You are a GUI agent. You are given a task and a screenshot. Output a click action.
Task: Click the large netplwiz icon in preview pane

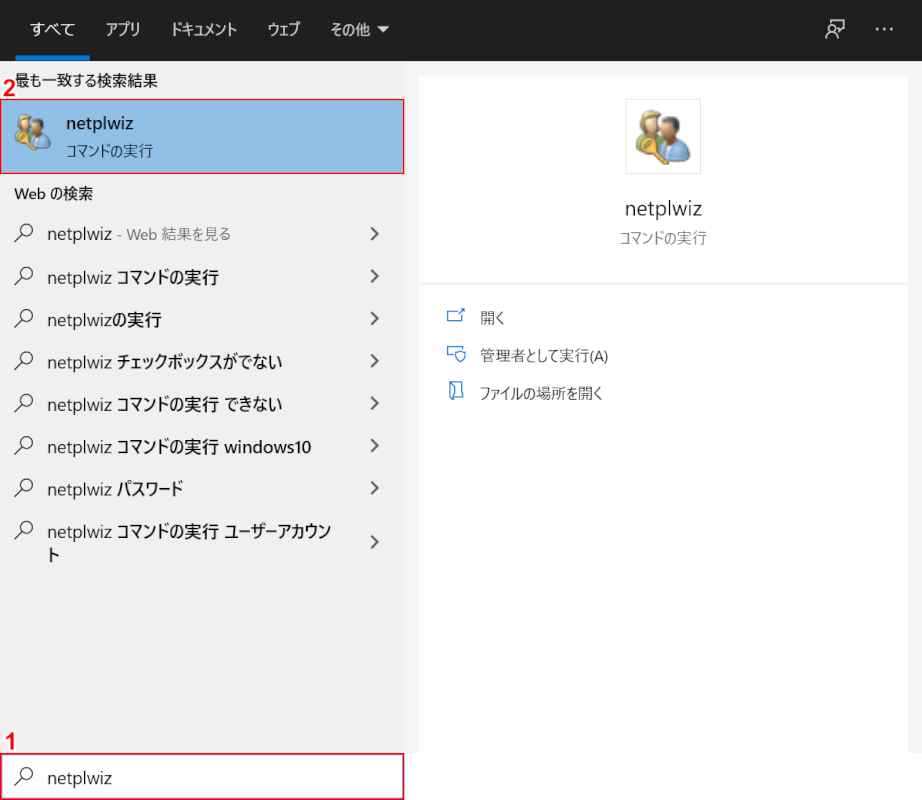(663, 136)
